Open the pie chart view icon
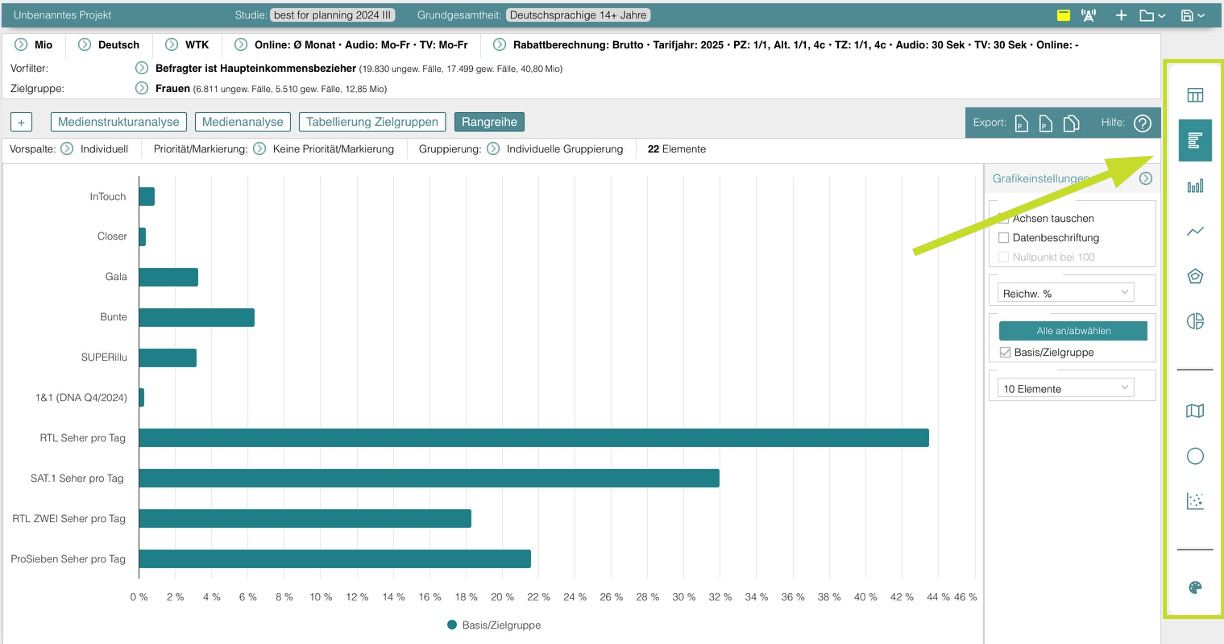This screenshot has height=644, width=1224. (1194, 321)
